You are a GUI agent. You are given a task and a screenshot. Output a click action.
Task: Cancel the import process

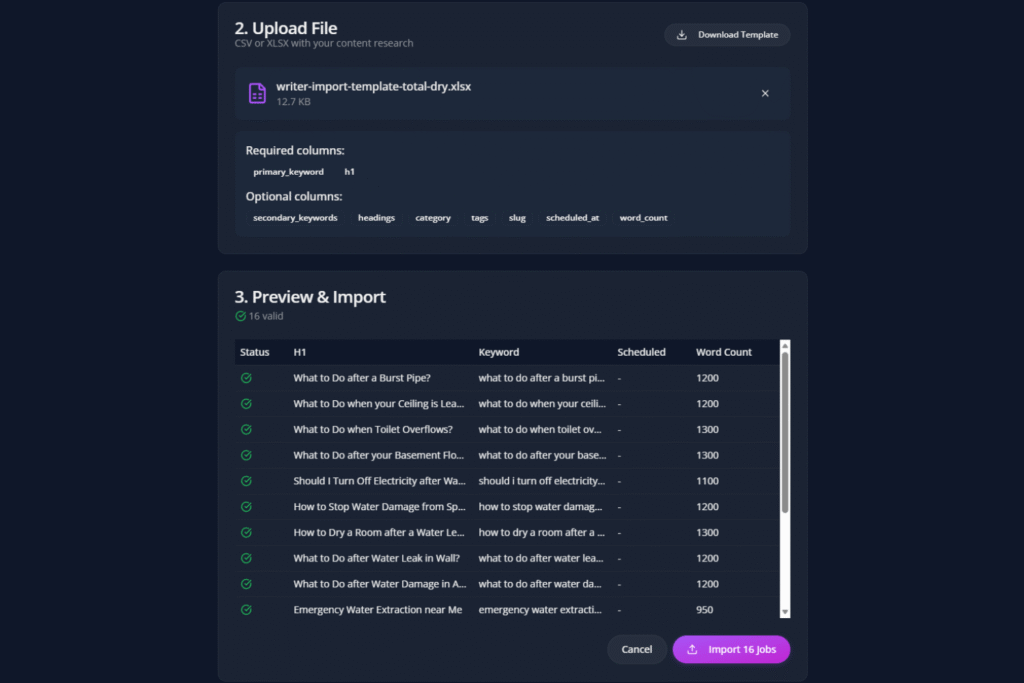(x=637, y=649)
